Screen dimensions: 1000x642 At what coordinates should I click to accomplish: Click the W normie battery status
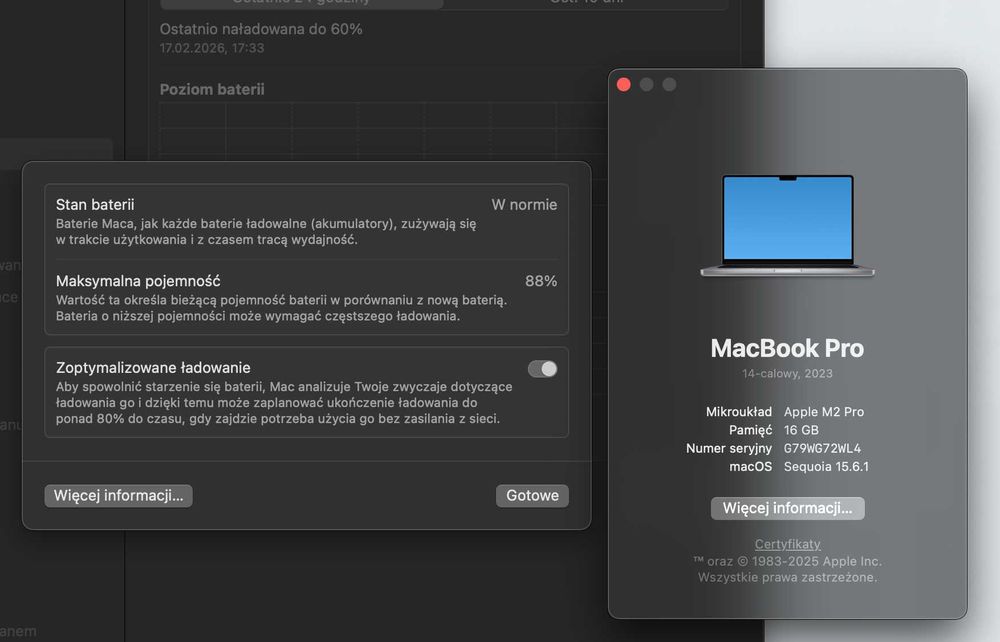coord(524,205)
